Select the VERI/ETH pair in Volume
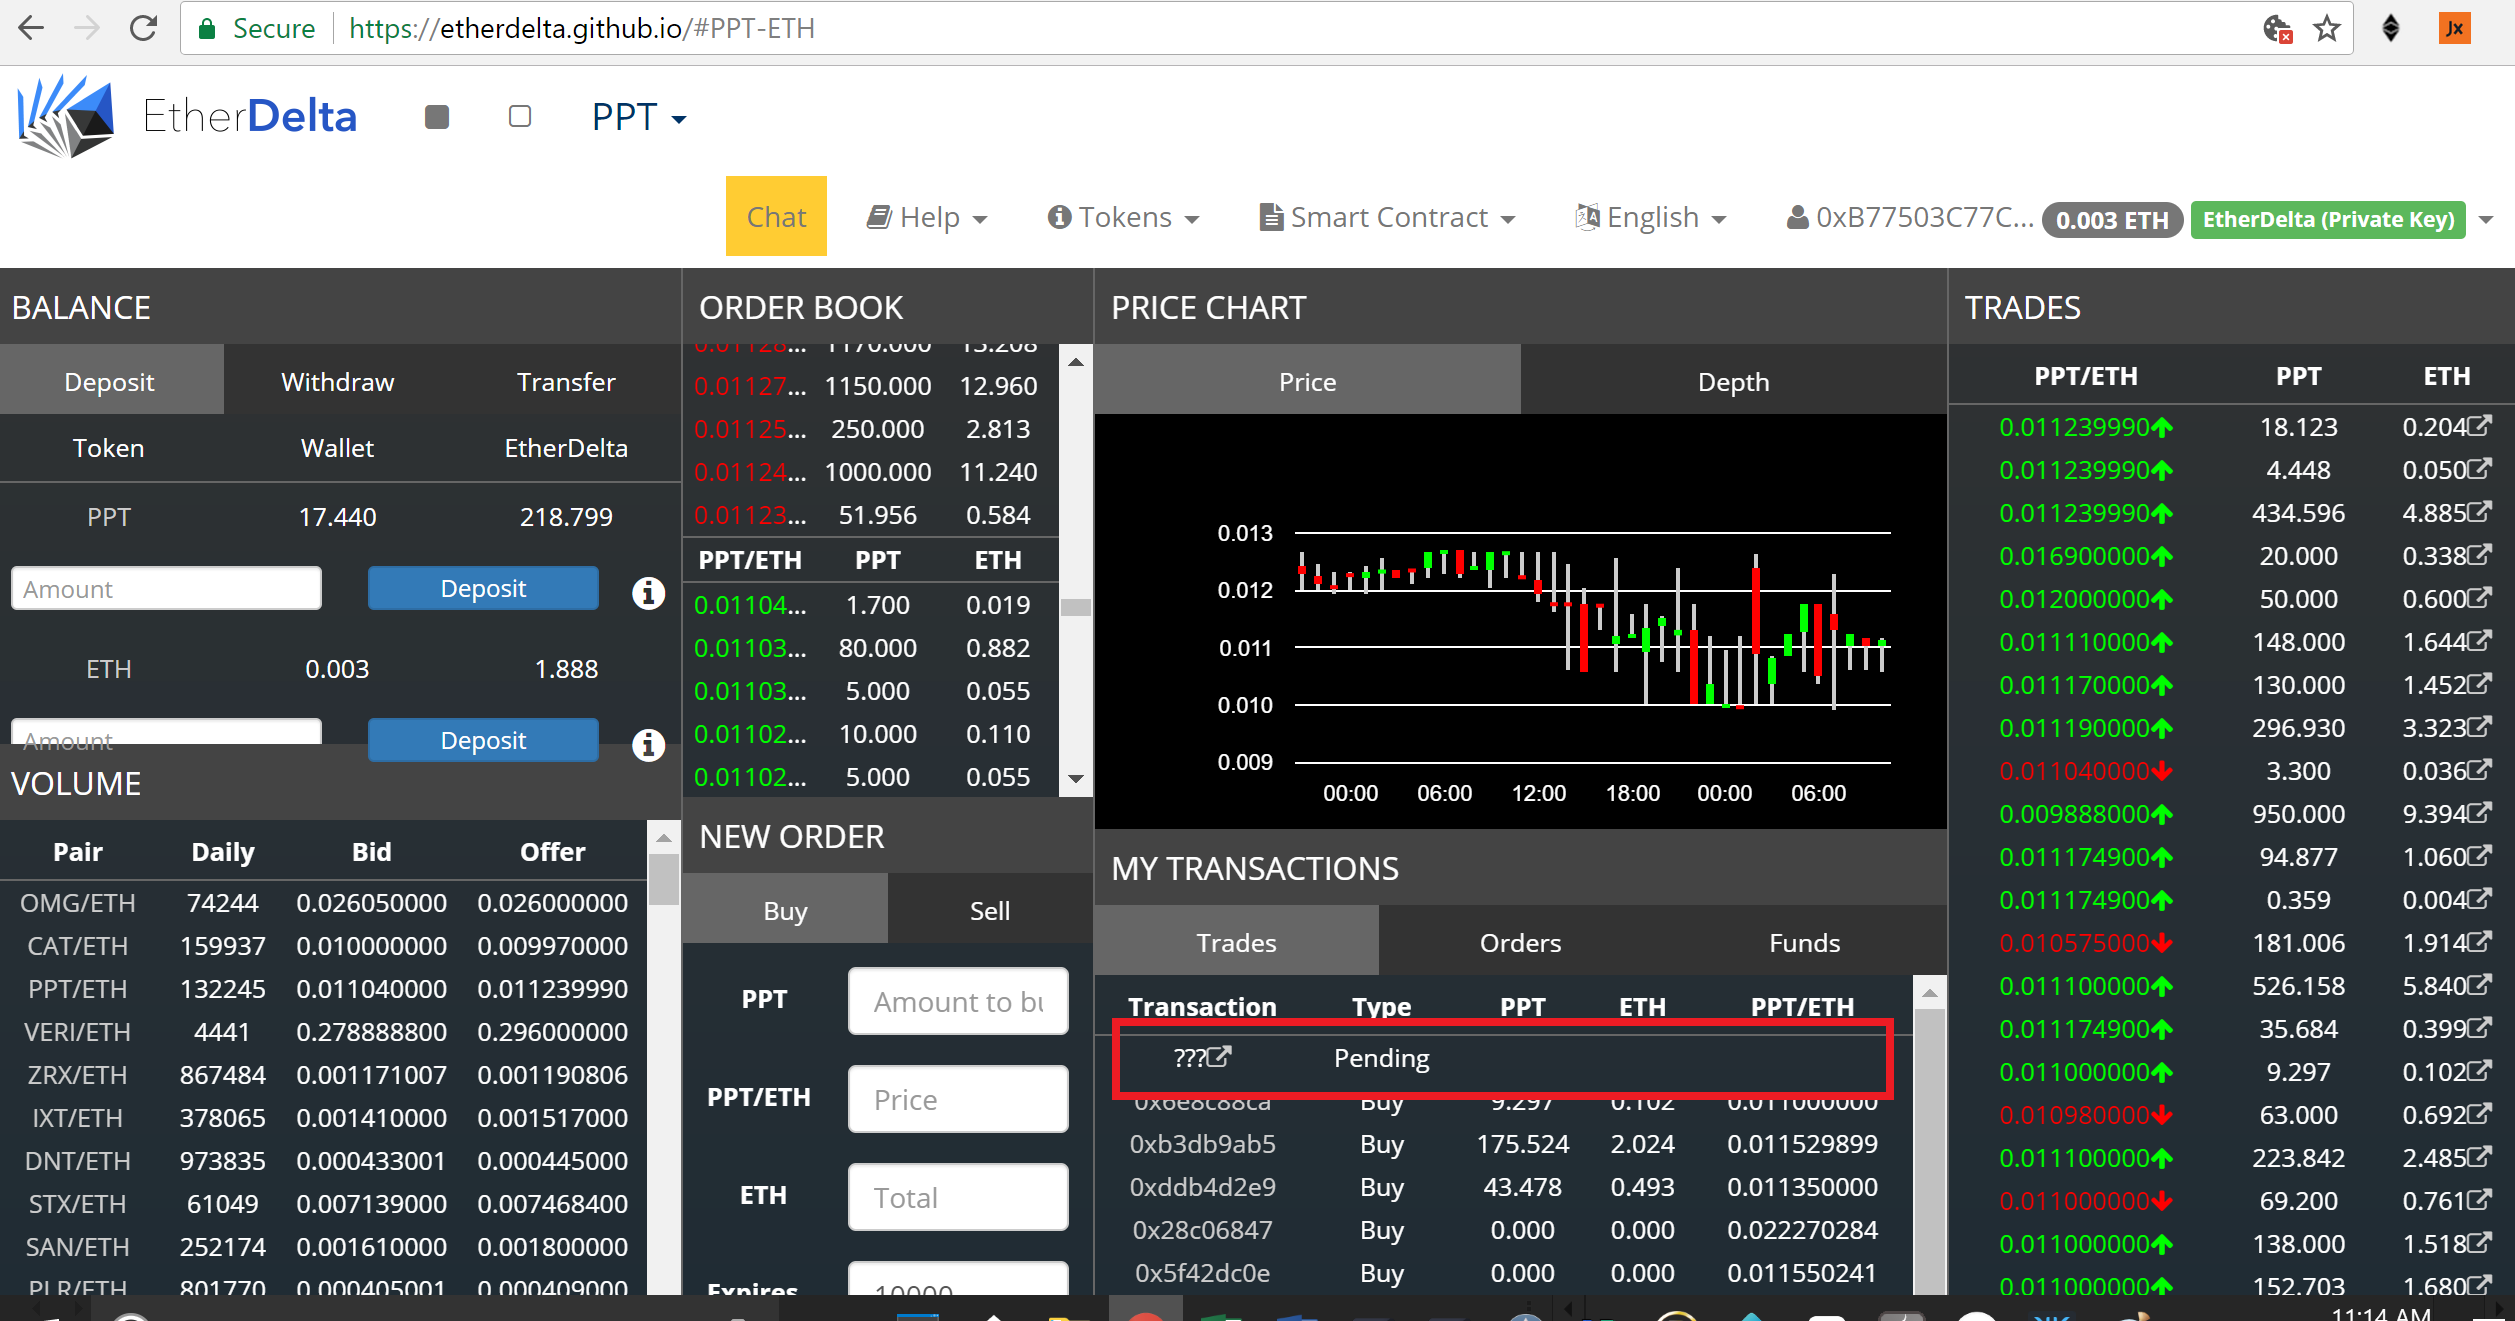Image resolution: width=2515 pixels, height=1321 pixels. tap(78, 1032)
